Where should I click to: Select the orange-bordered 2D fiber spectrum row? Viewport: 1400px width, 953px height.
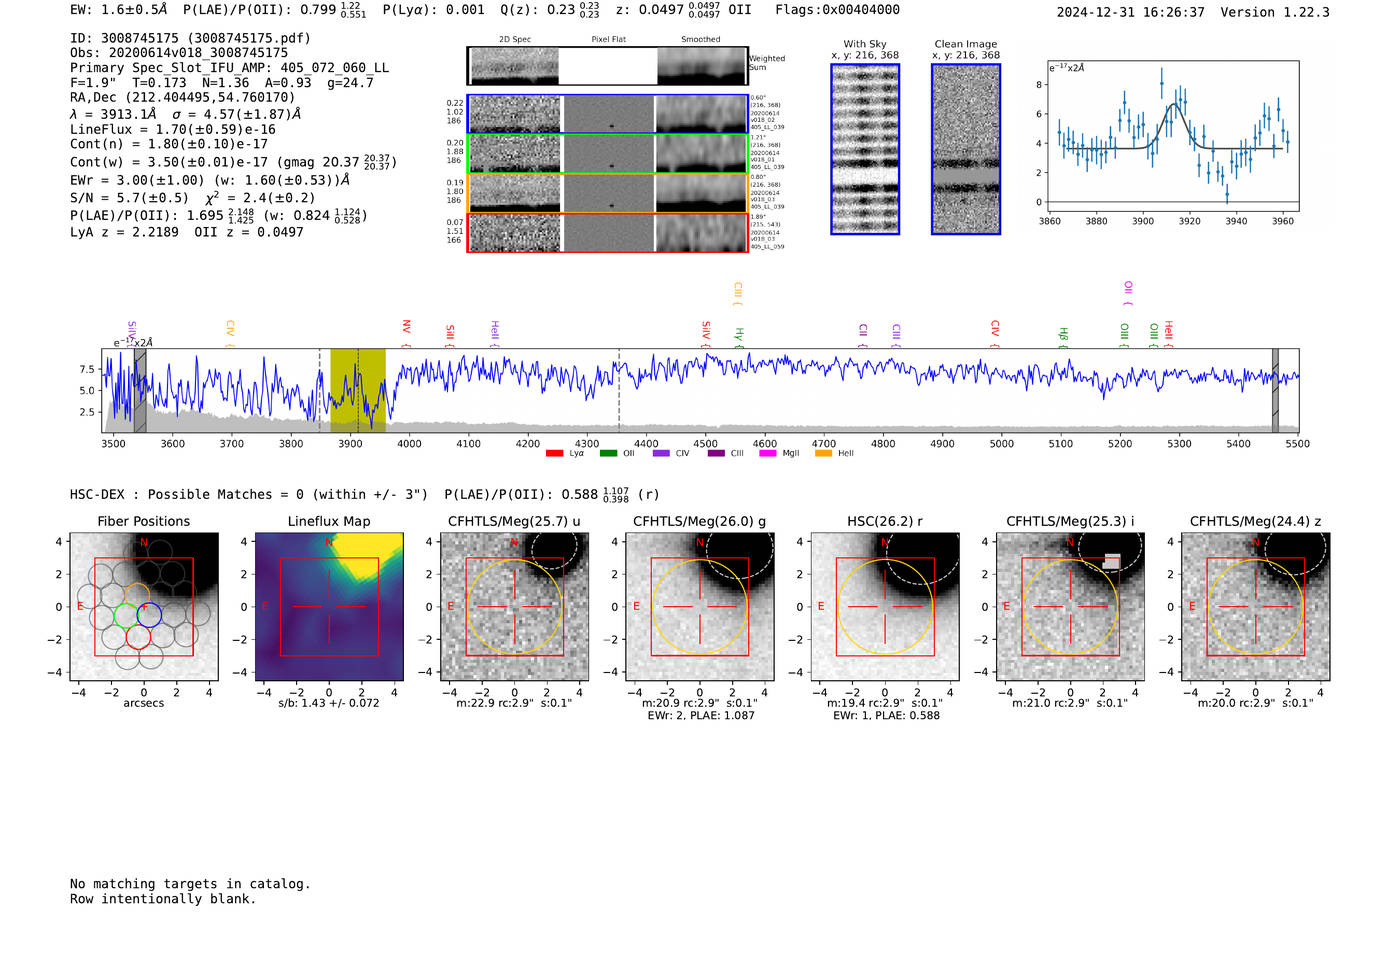[607, 193]
